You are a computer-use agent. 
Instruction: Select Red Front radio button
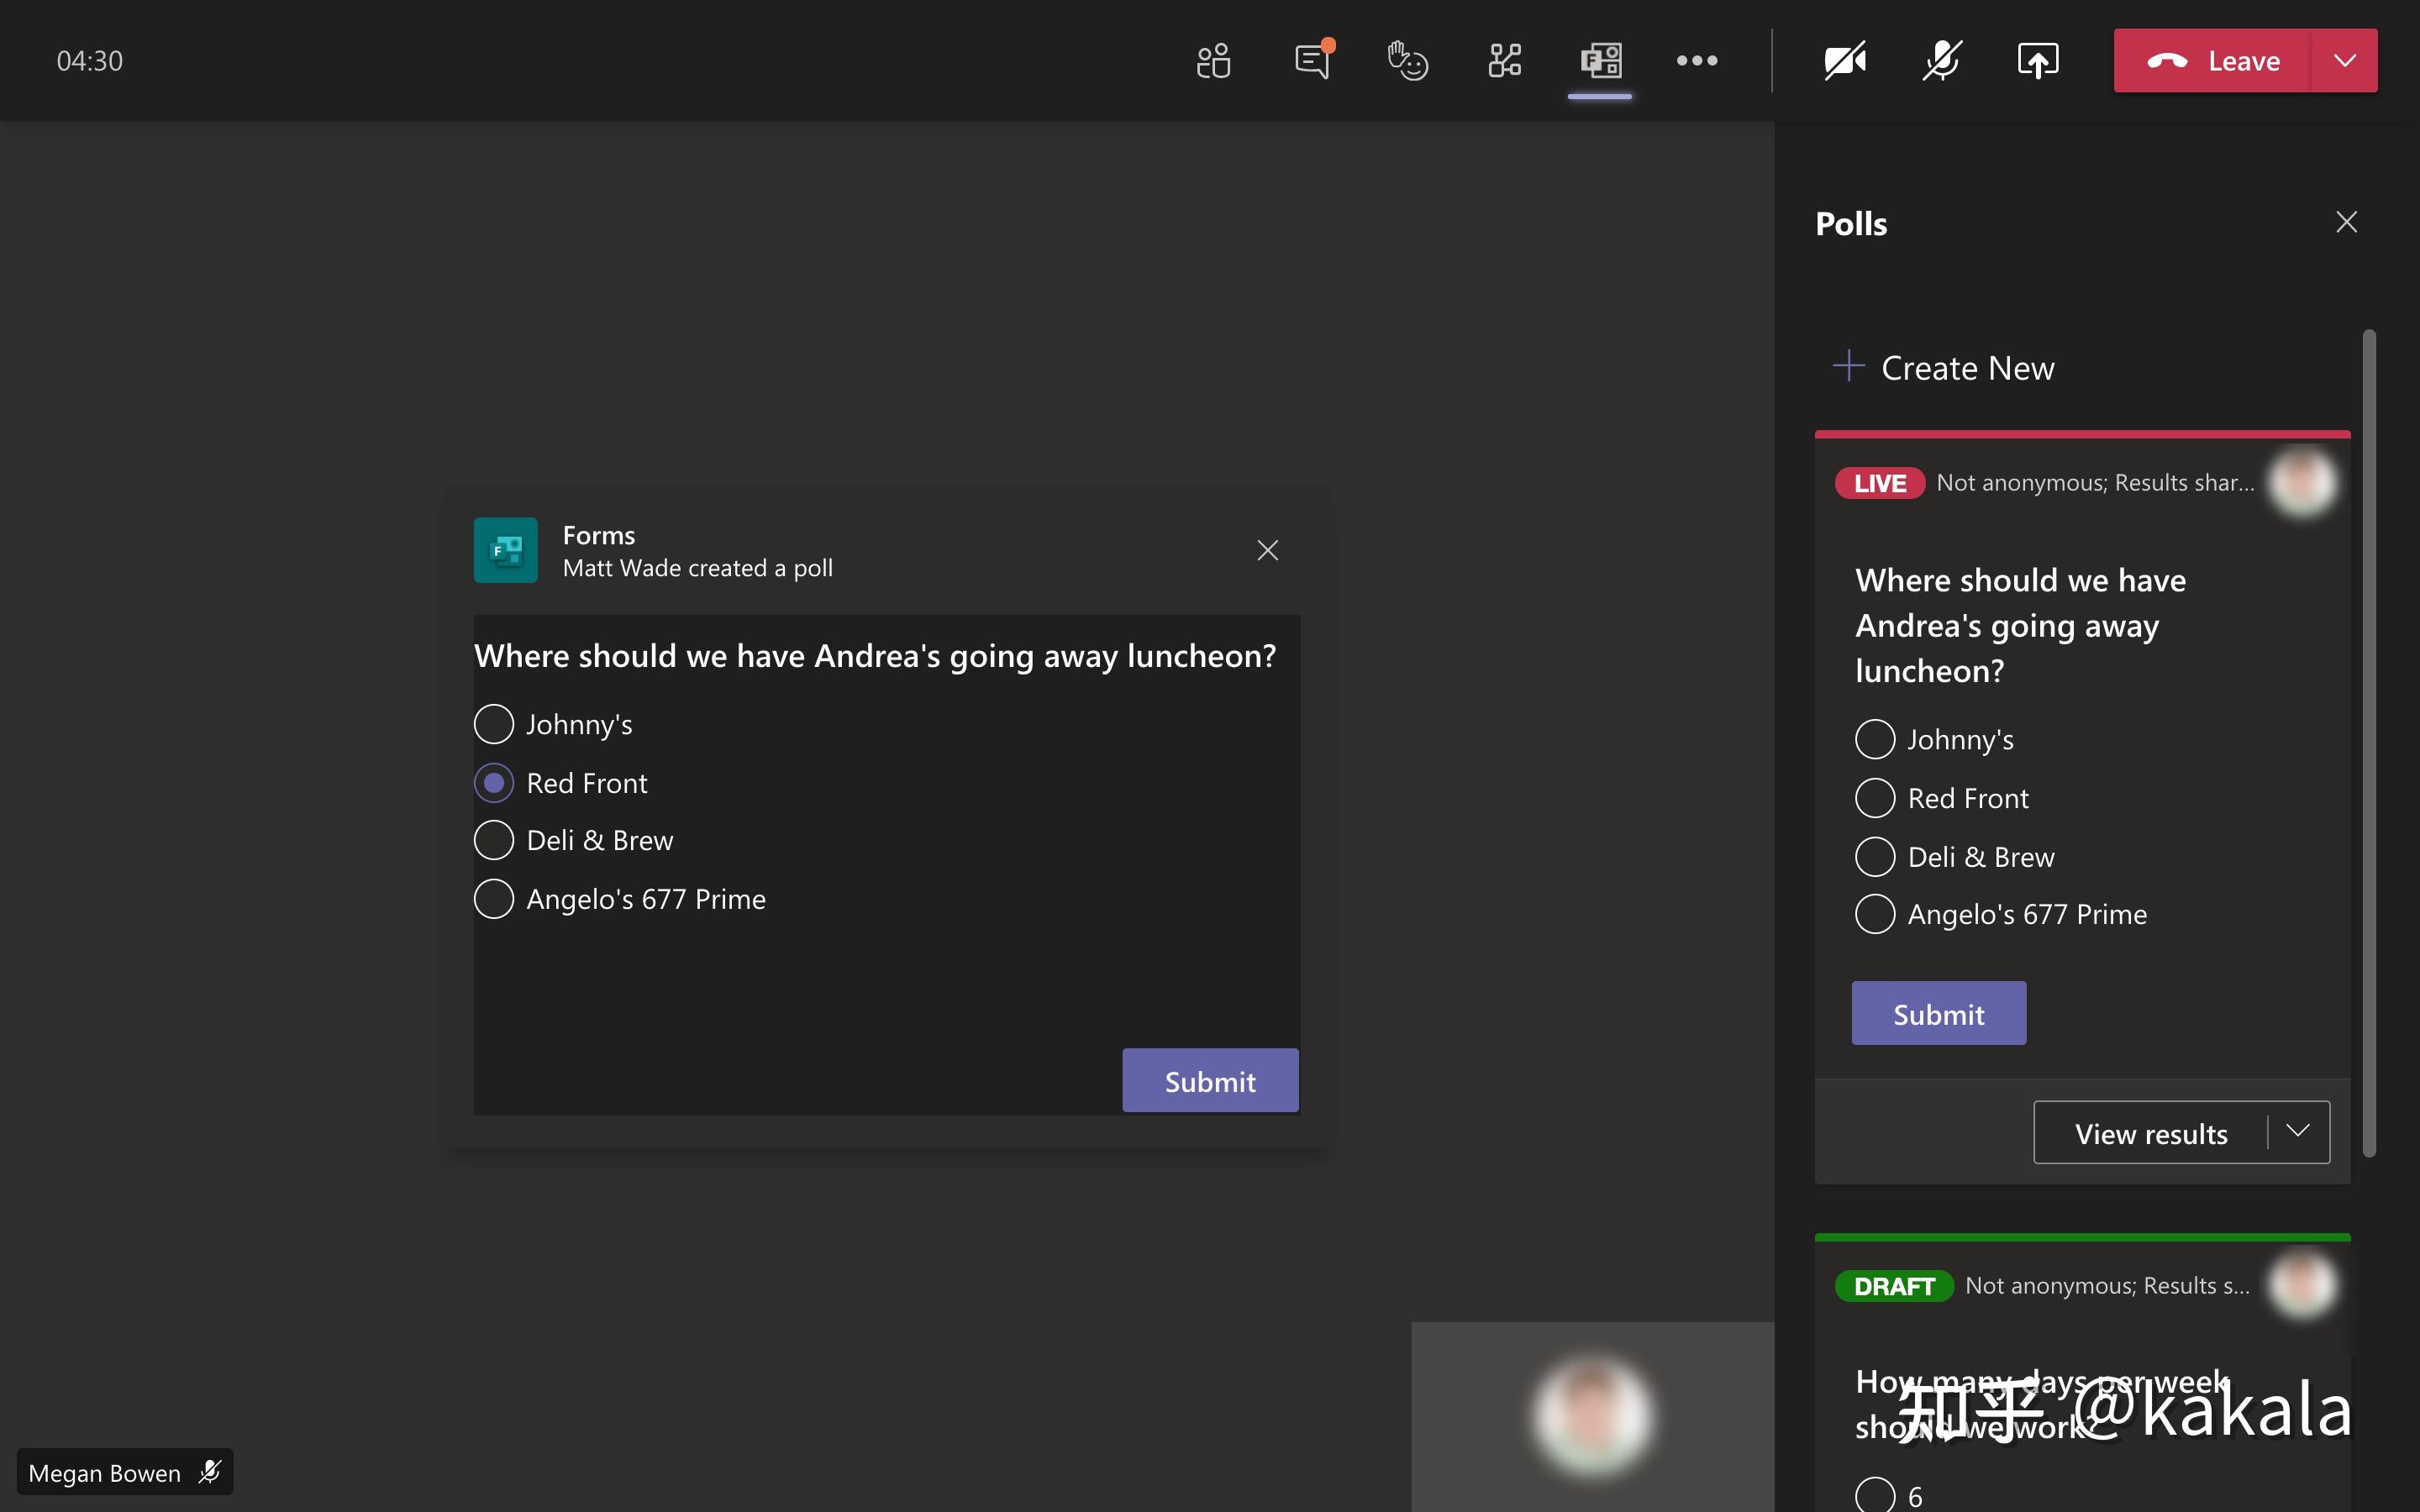[492, 782]
